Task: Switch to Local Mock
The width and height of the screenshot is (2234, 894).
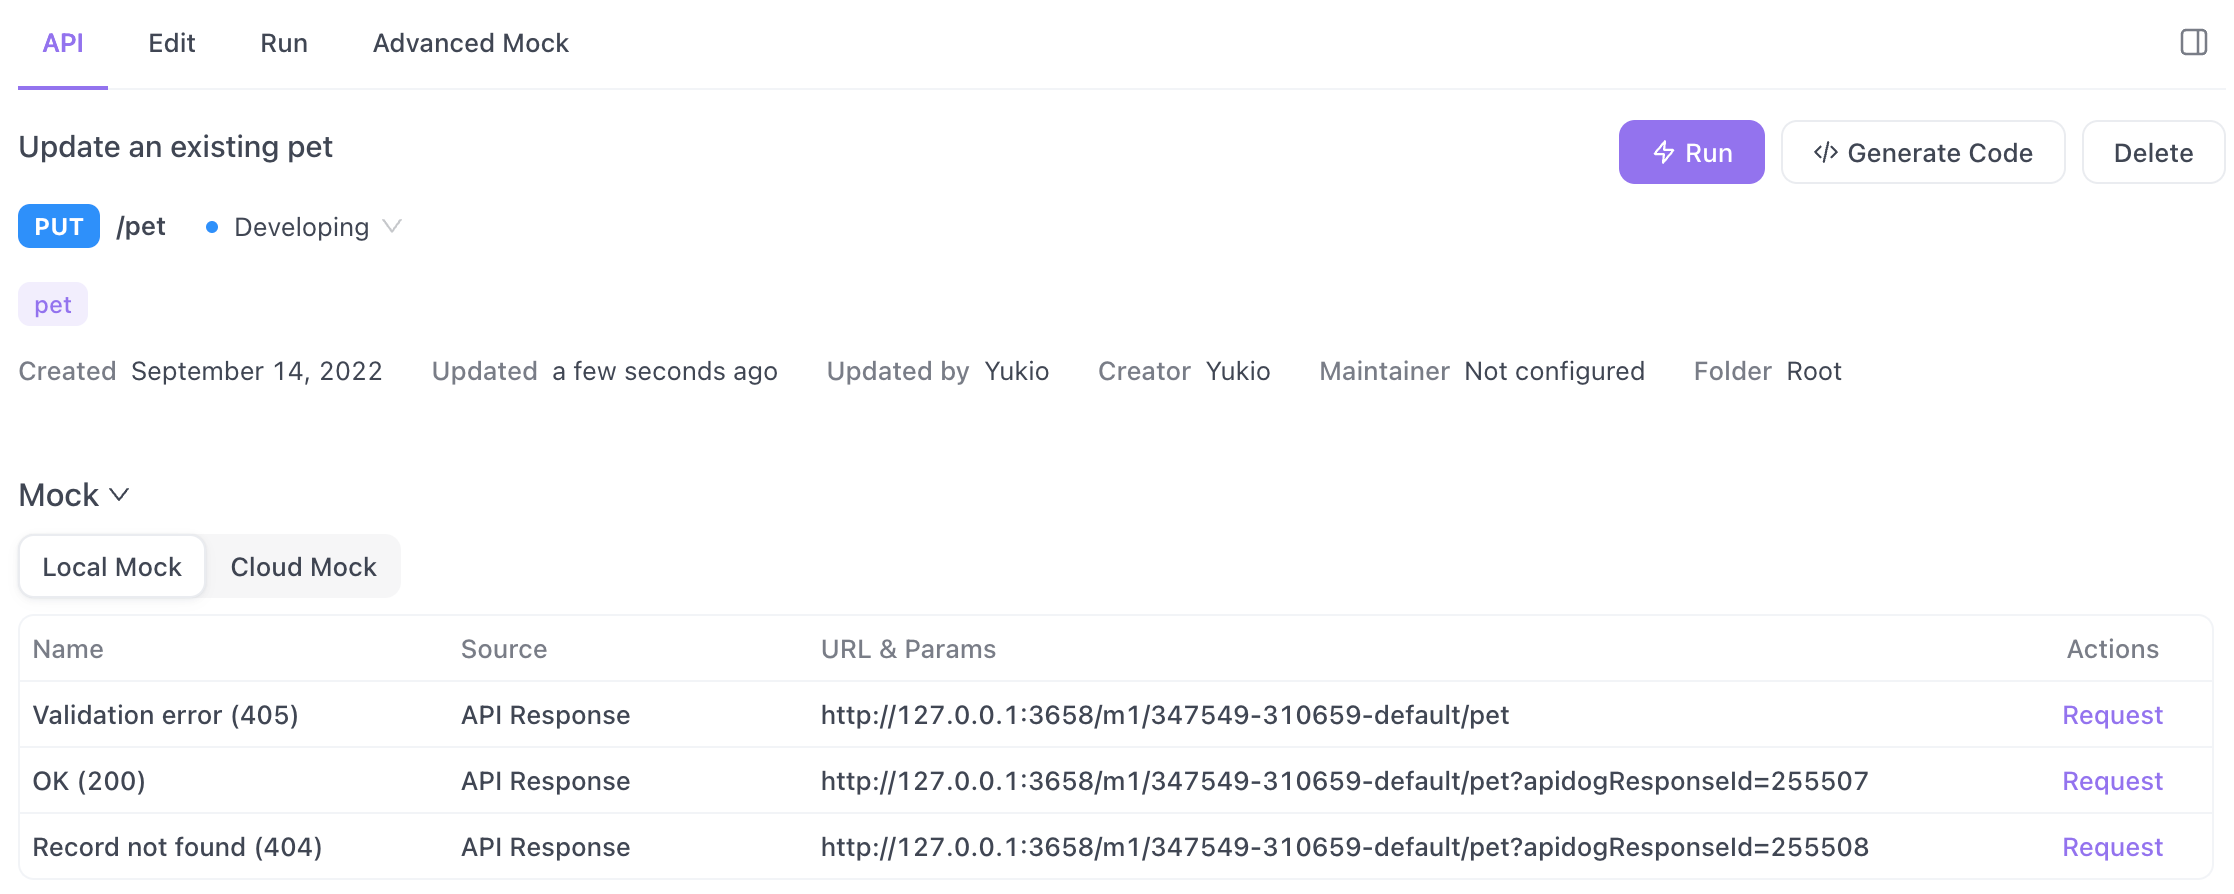Action: [x=112, y=567]
